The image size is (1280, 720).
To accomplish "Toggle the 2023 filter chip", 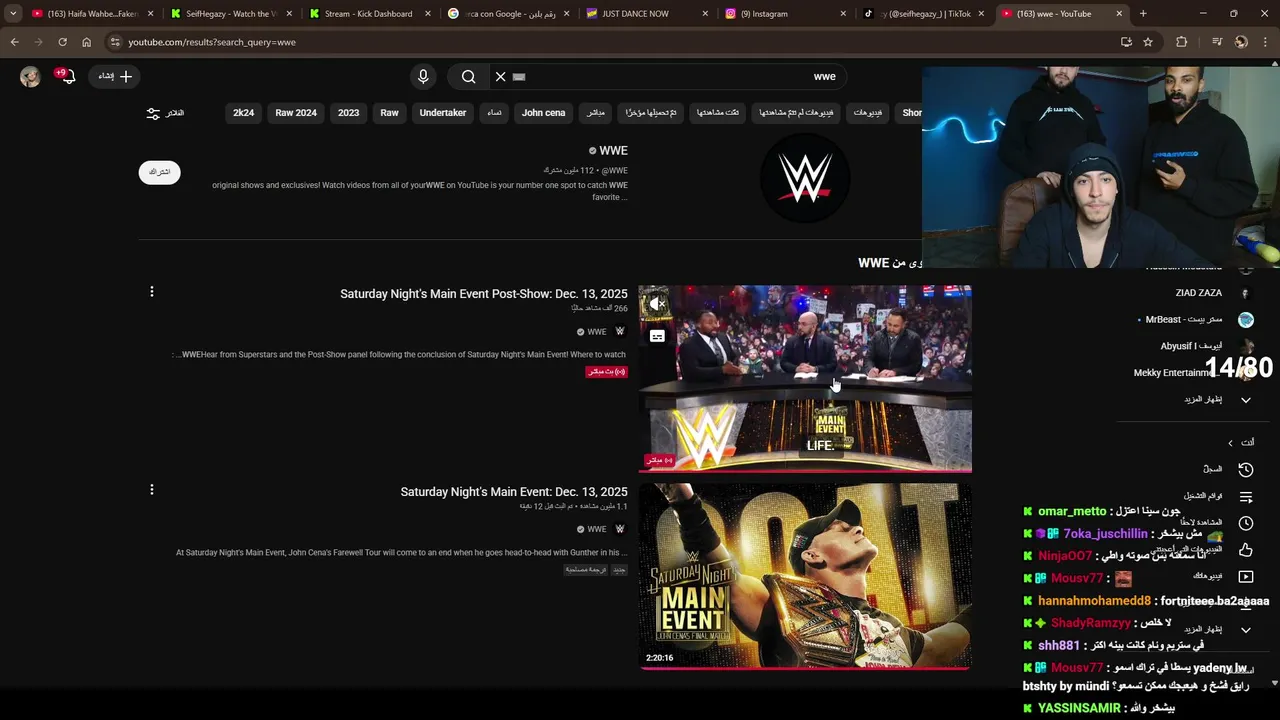I will pos(348,113).
